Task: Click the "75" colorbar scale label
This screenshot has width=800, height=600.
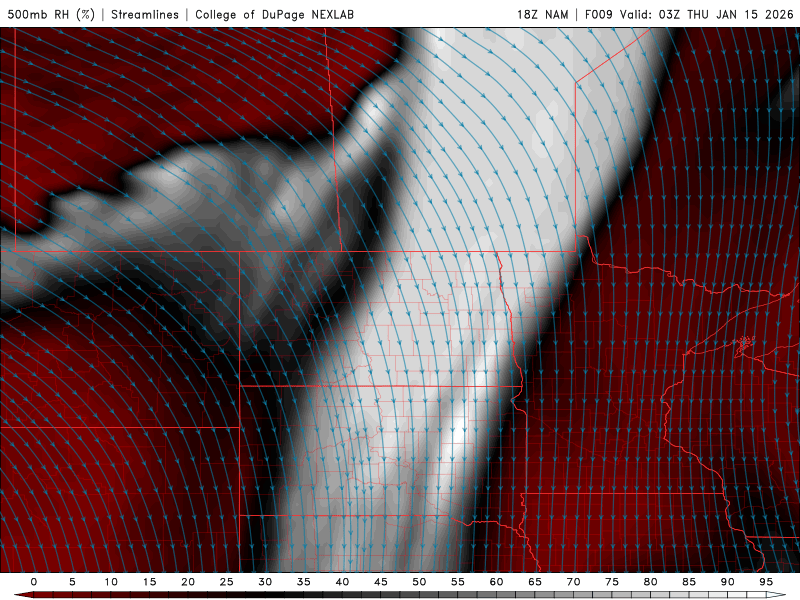Action: point(612,582)
